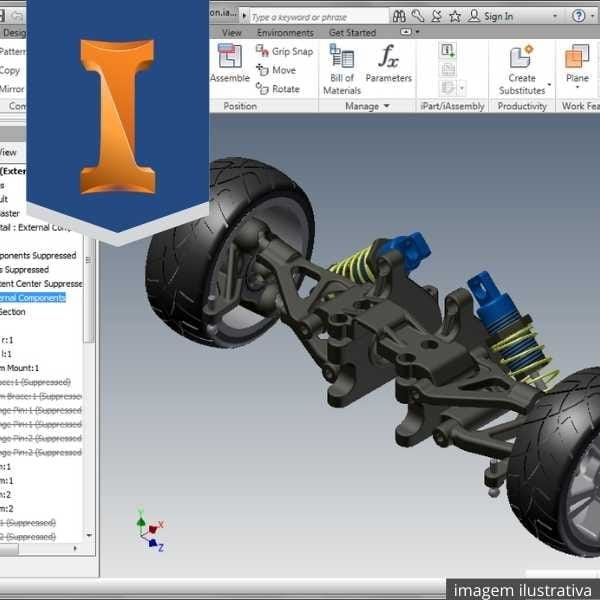Viewport: 600px width, 600px height.
Task: Click Sign In link
Action: 498,16
